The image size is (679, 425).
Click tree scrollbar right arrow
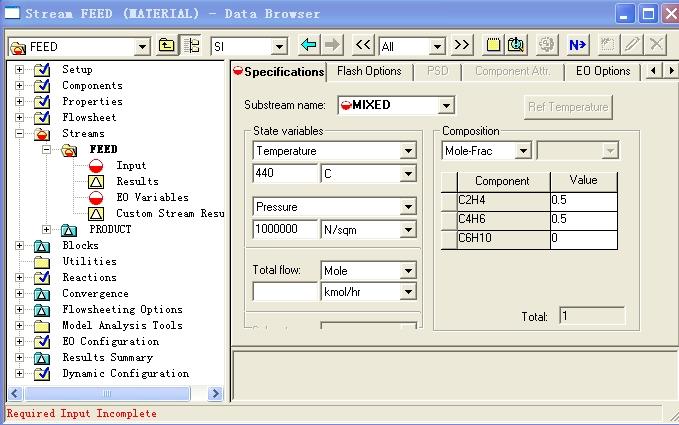click(215, 393)
